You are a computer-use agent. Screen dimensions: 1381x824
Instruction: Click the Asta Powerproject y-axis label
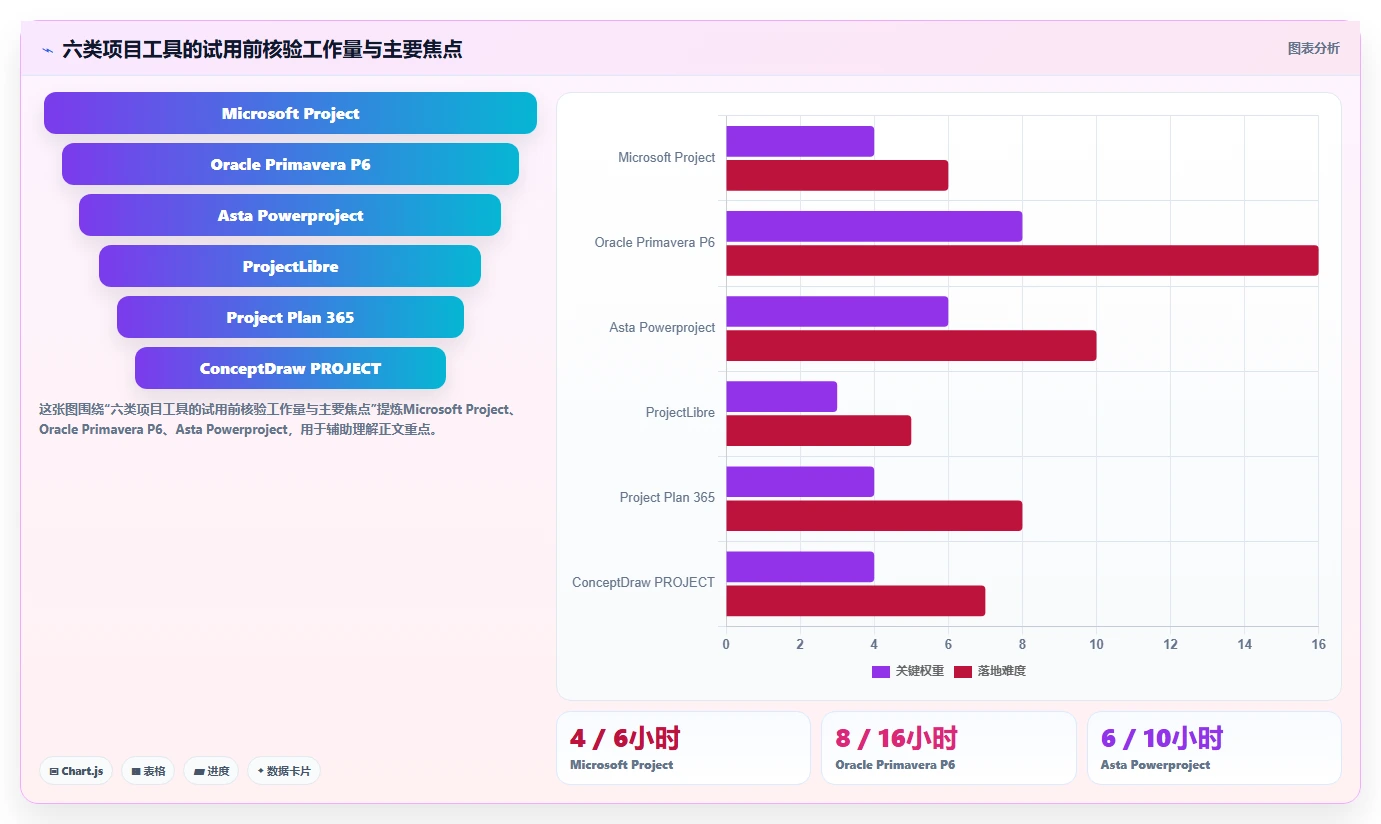click(x=662, y=327)
